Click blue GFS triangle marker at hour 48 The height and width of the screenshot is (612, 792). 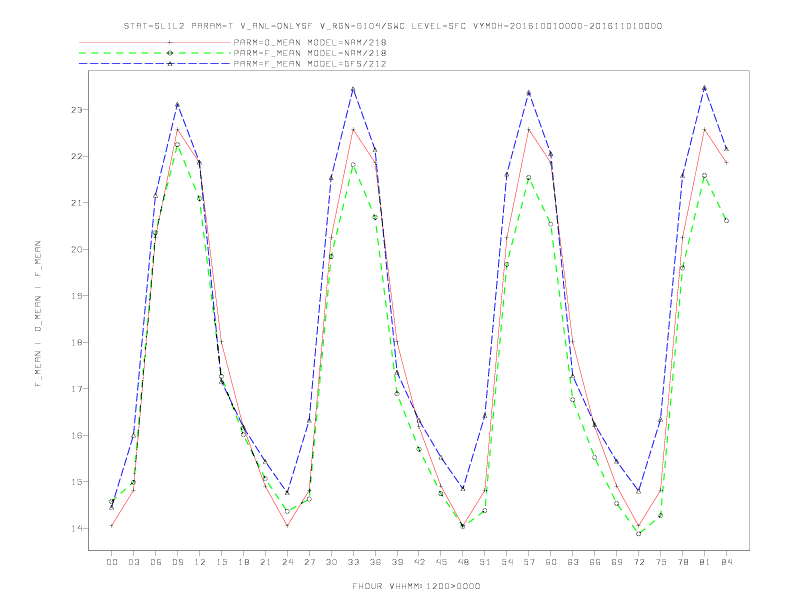[463, 488]
